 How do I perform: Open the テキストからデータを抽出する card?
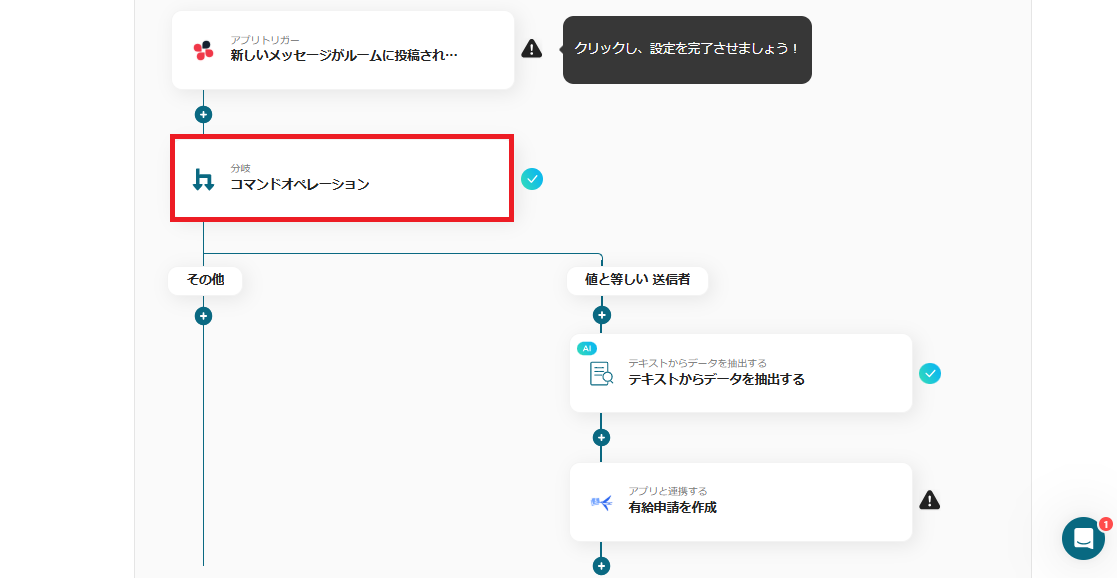point(741,373)
